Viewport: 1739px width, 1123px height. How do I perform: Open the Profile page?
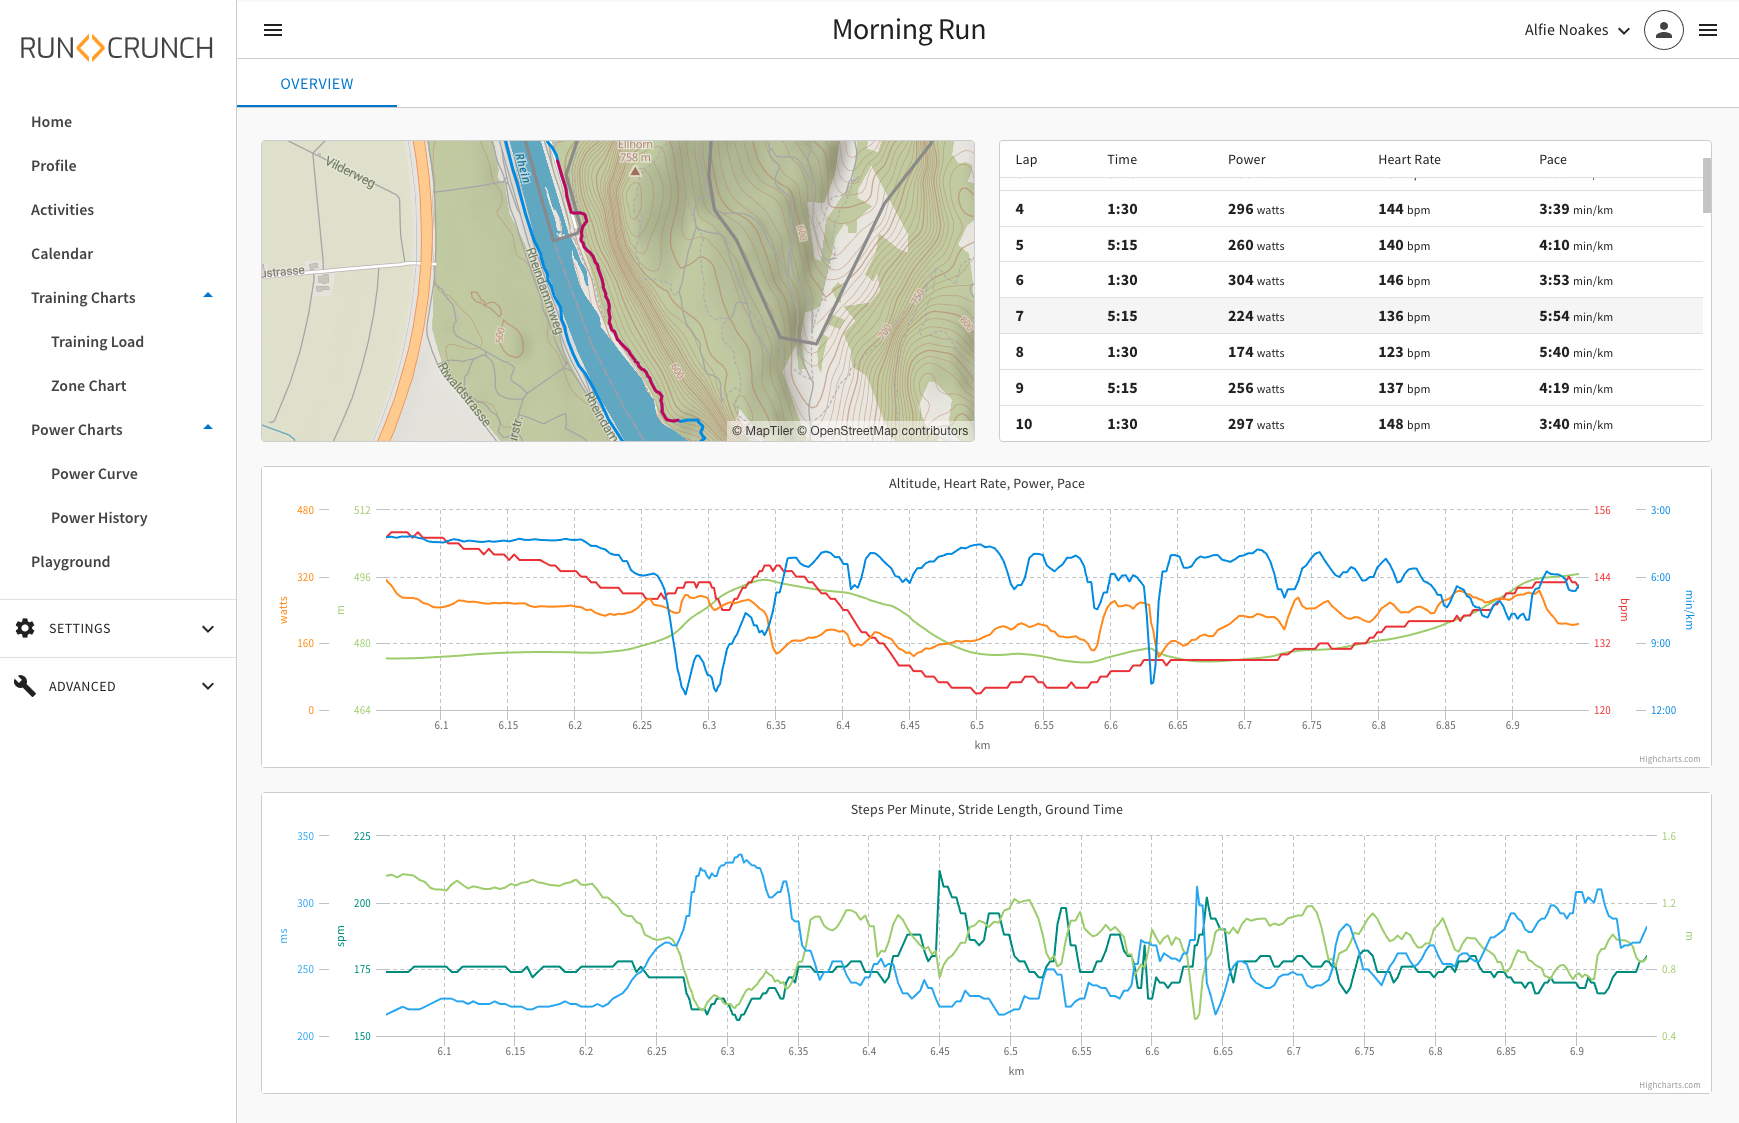pyautogui.click(x=54, y=166)
